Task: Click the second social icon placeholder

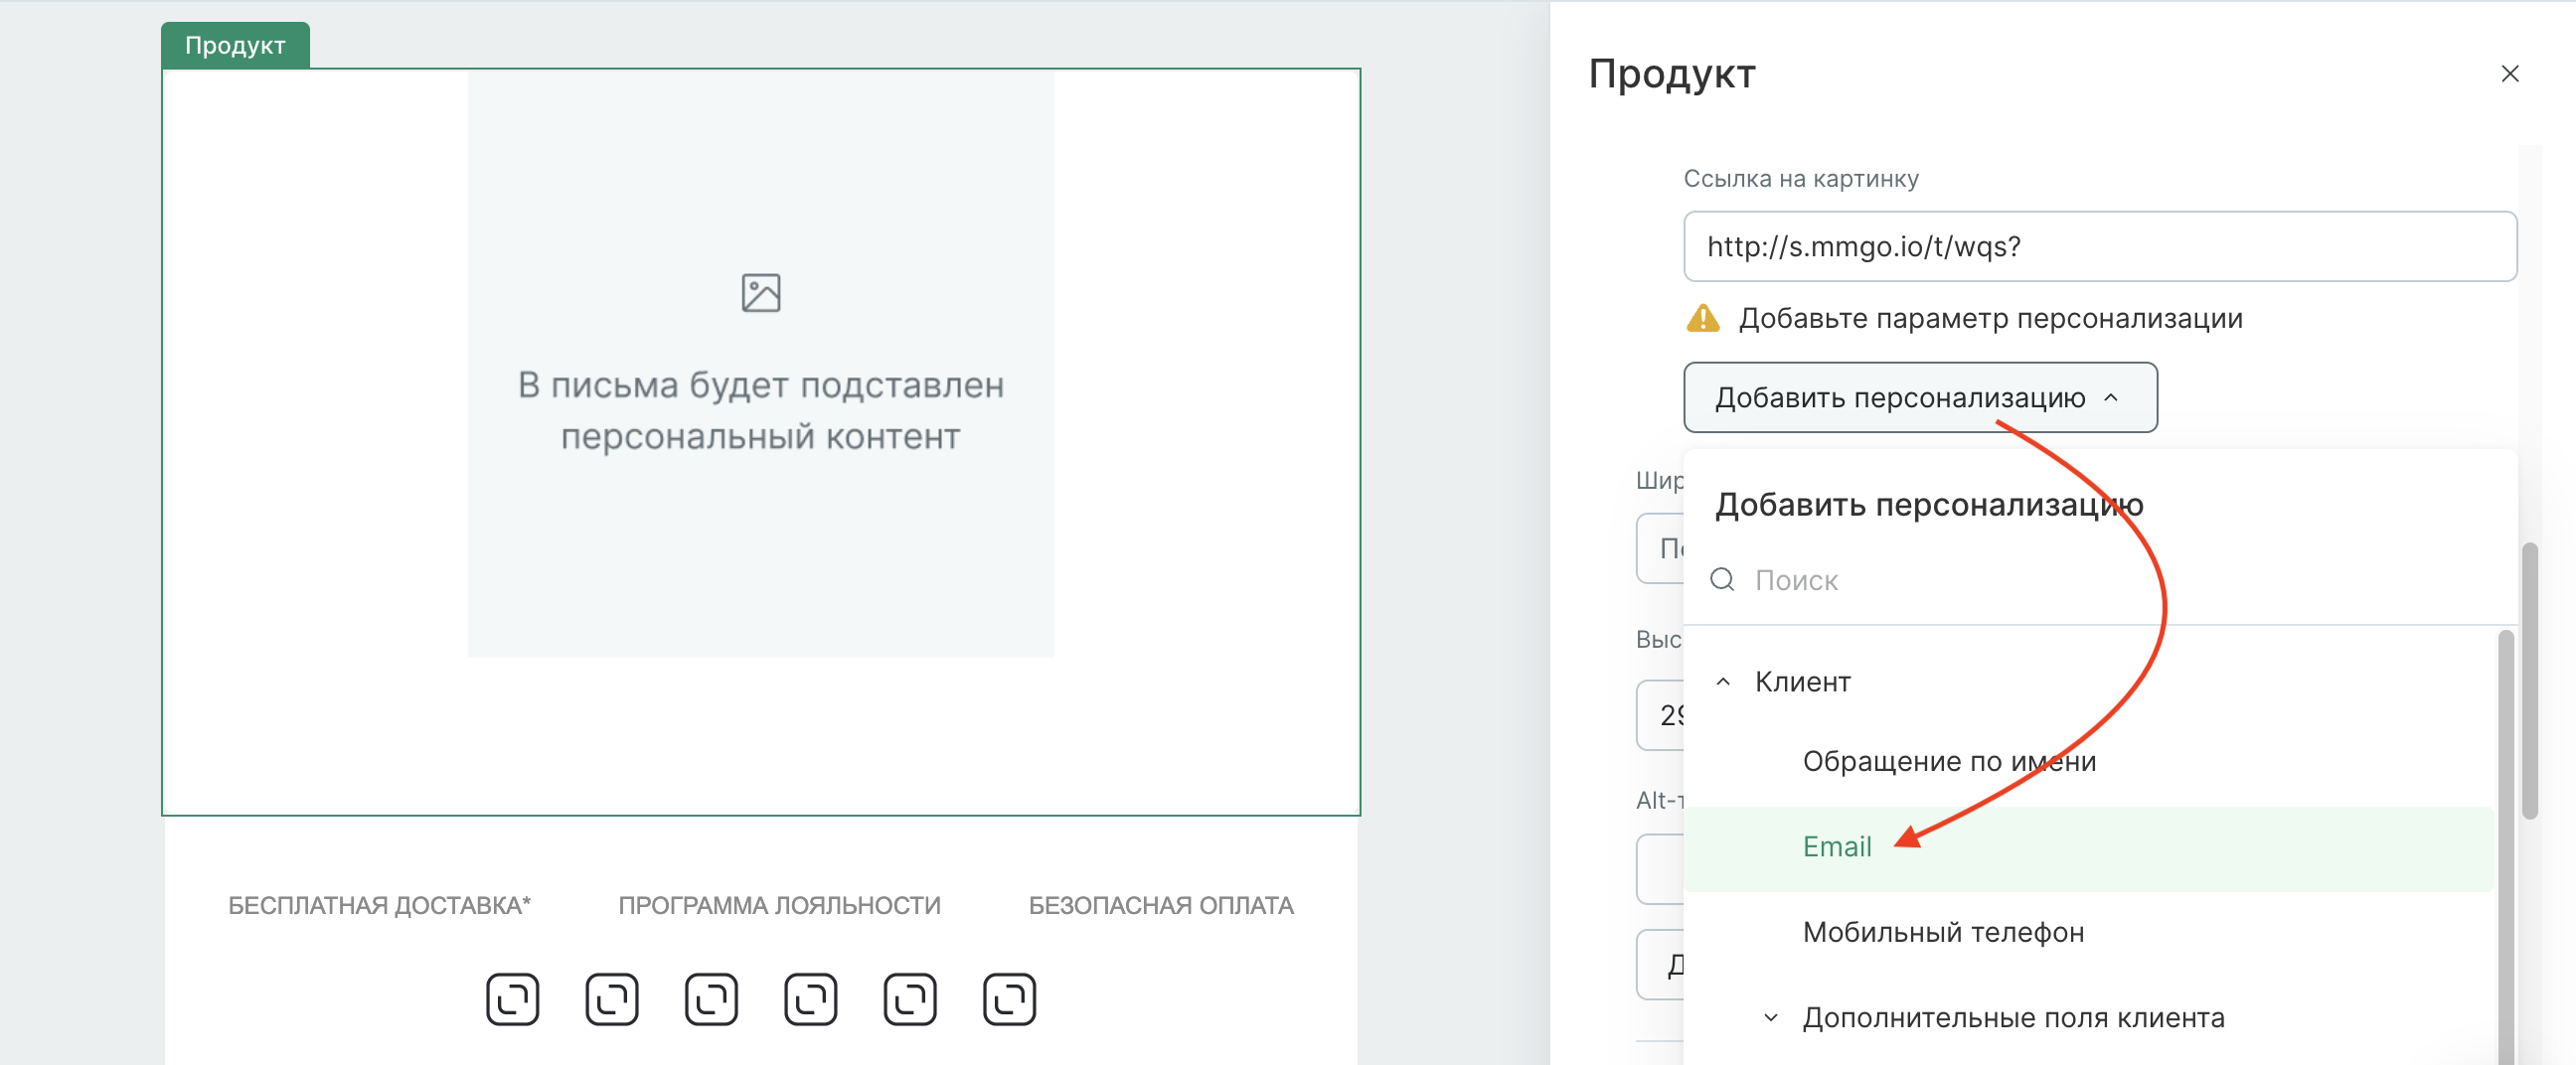Action: click(x=611, y=998)
